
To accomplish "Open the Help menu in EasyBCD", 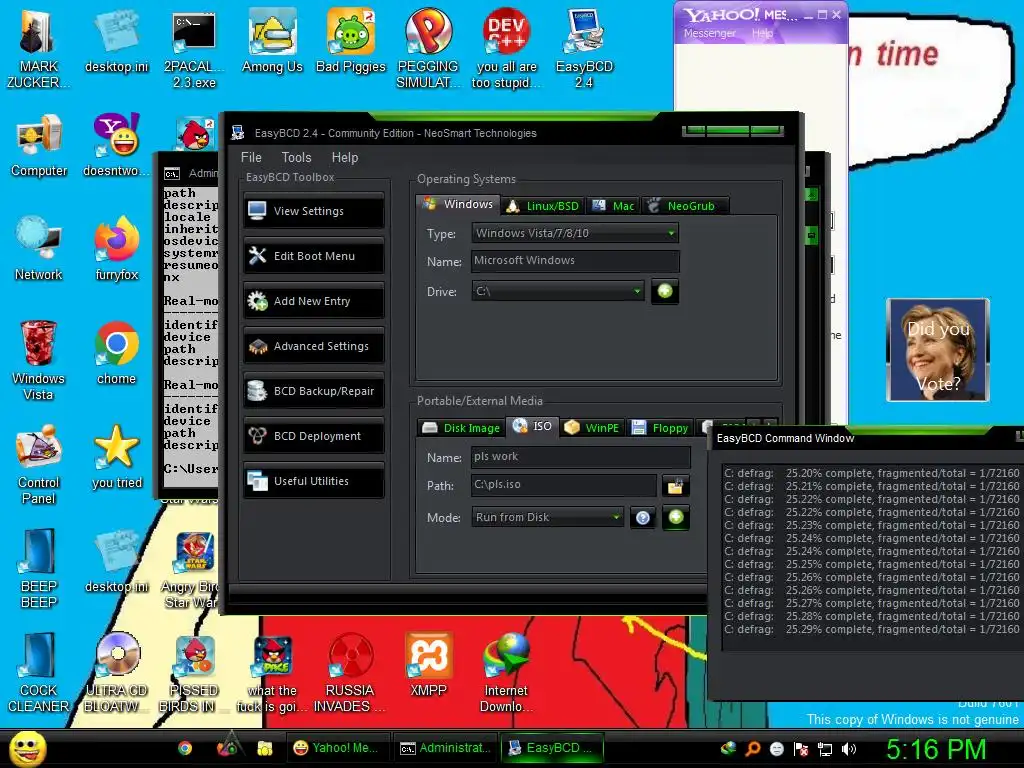I will point(345,157).
